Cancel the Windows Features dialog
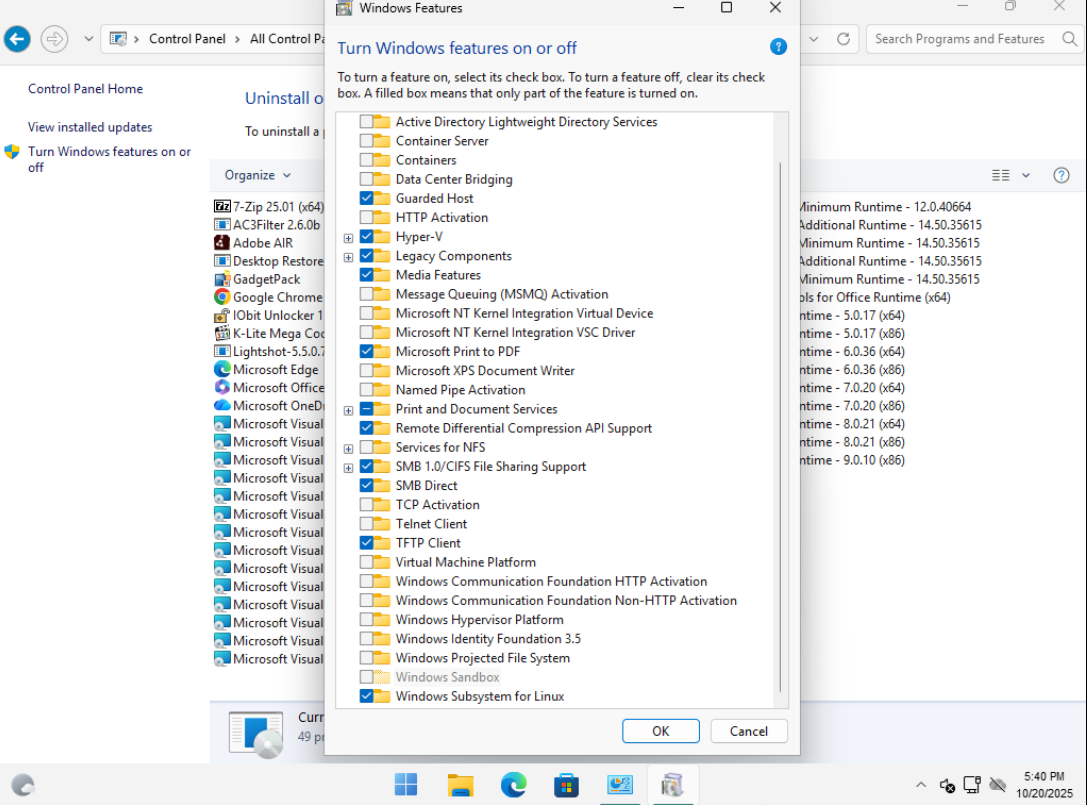 click(749, 731)
